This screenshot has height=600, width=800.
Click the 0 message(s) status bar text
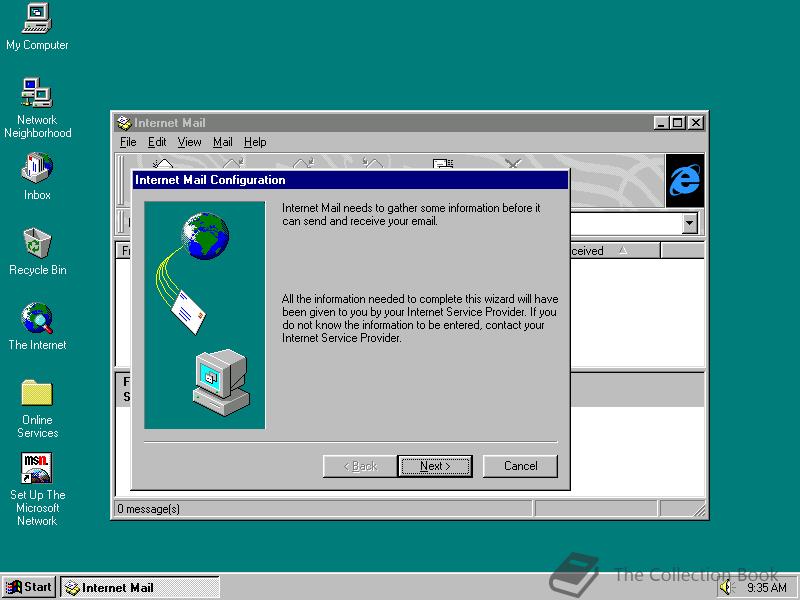tap(148, 509)
